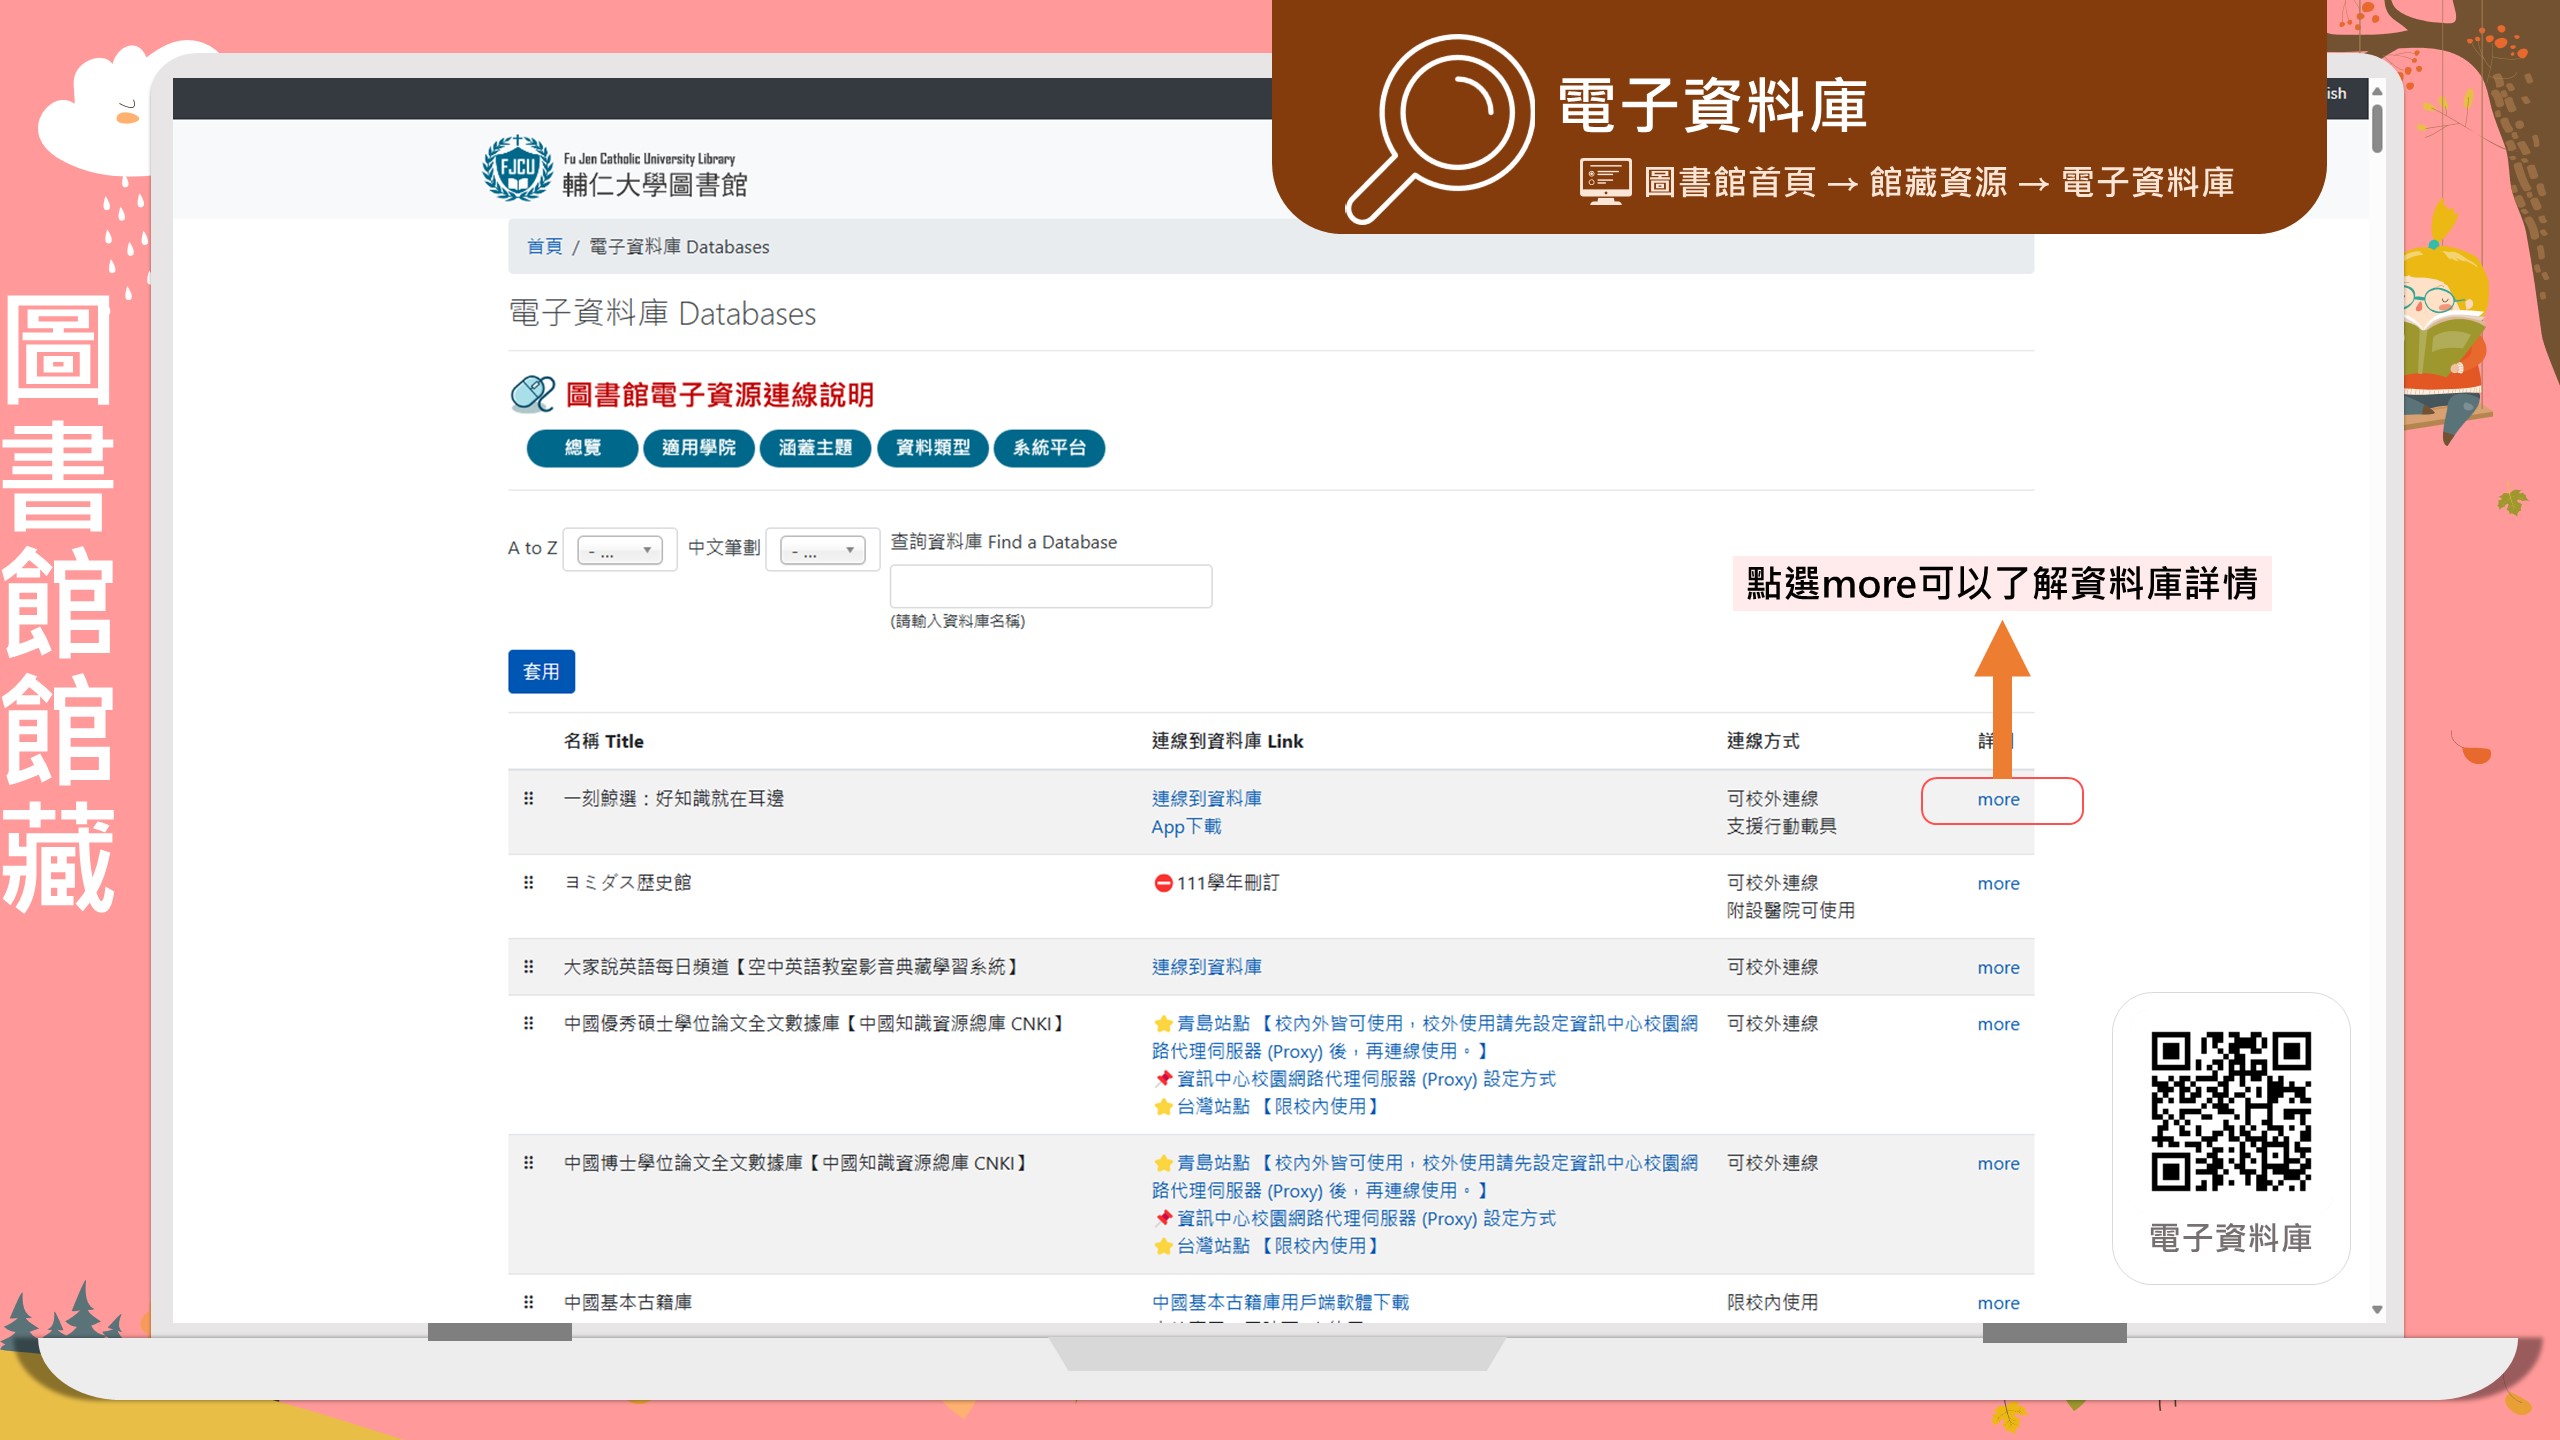Click drag handle for 中國優秀碩士學位論文 row
Viewport: 2560px width, 1440px height.
pos(529,1023)
